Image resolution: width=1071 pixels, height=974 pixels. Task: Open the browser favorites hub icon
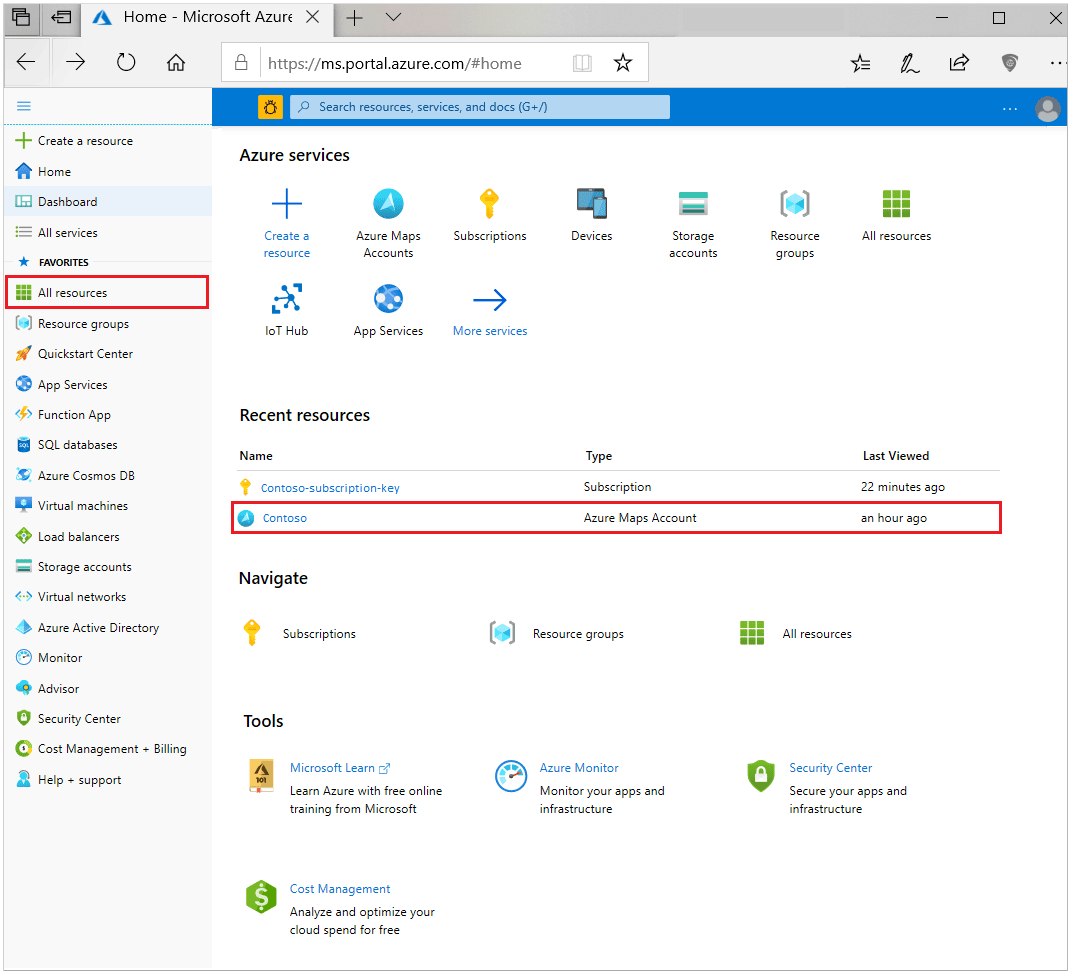coord(861,64)
